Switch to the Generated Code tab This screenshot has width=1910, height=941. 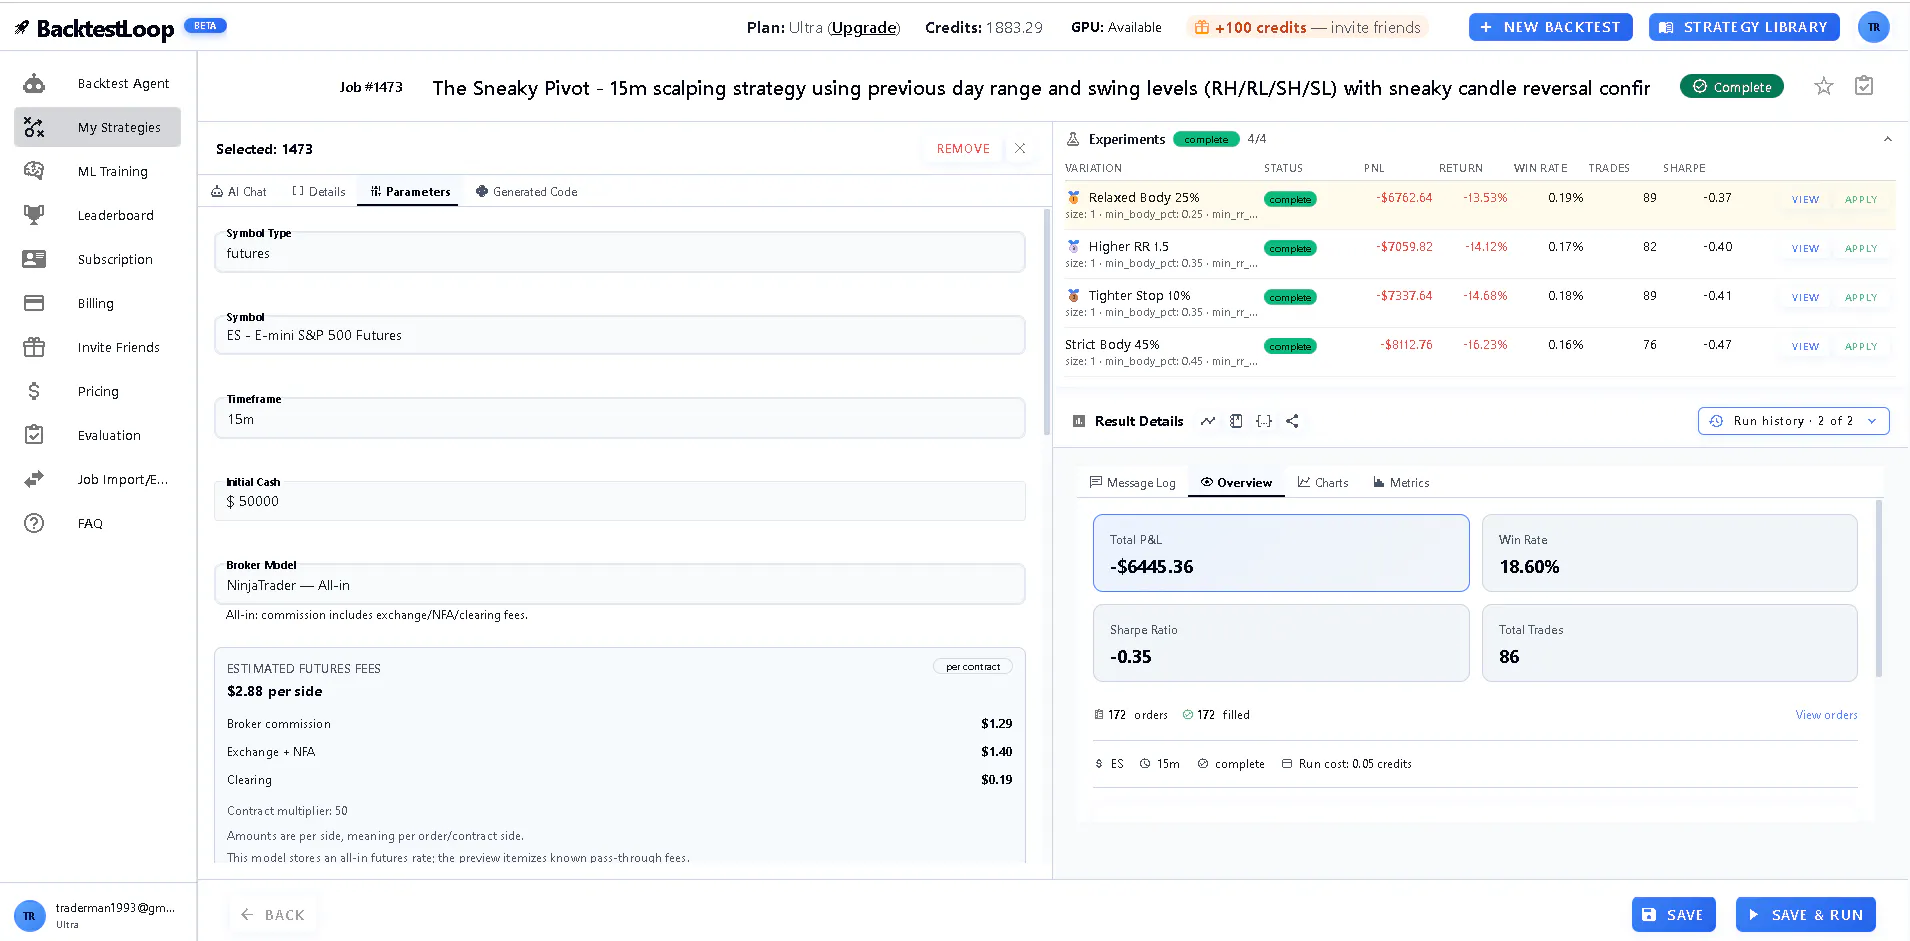point(527,192)
